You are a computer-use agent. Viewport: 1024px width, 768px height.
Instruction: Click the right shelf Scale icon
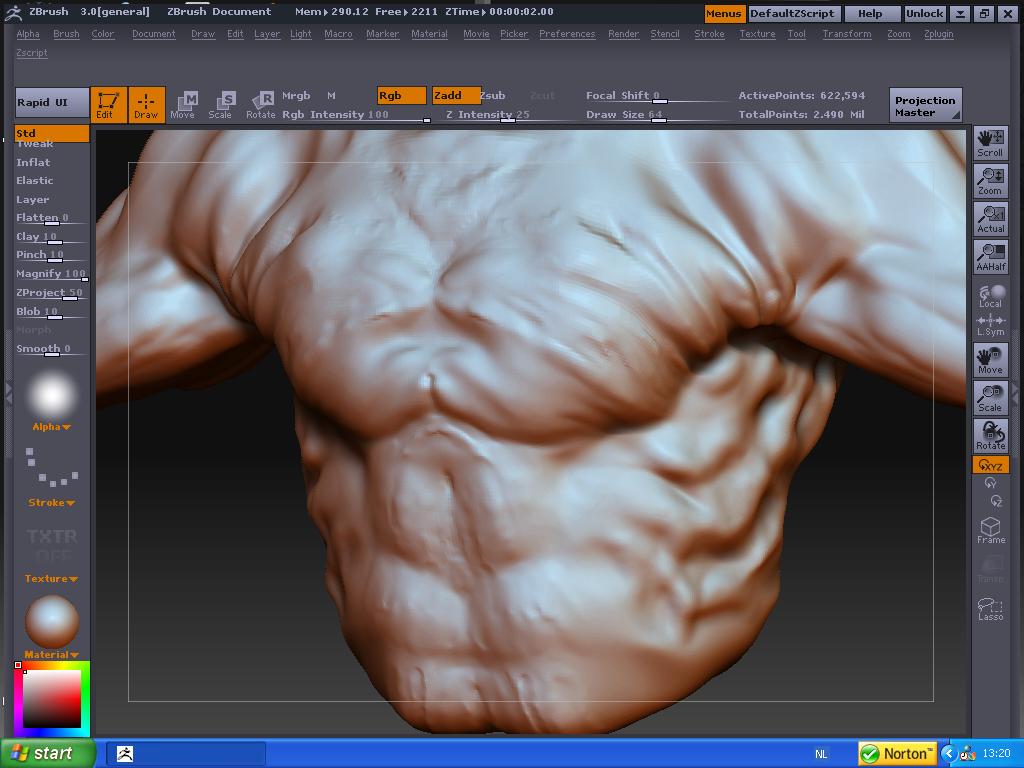pyautogui.click(x=991, y=398)
